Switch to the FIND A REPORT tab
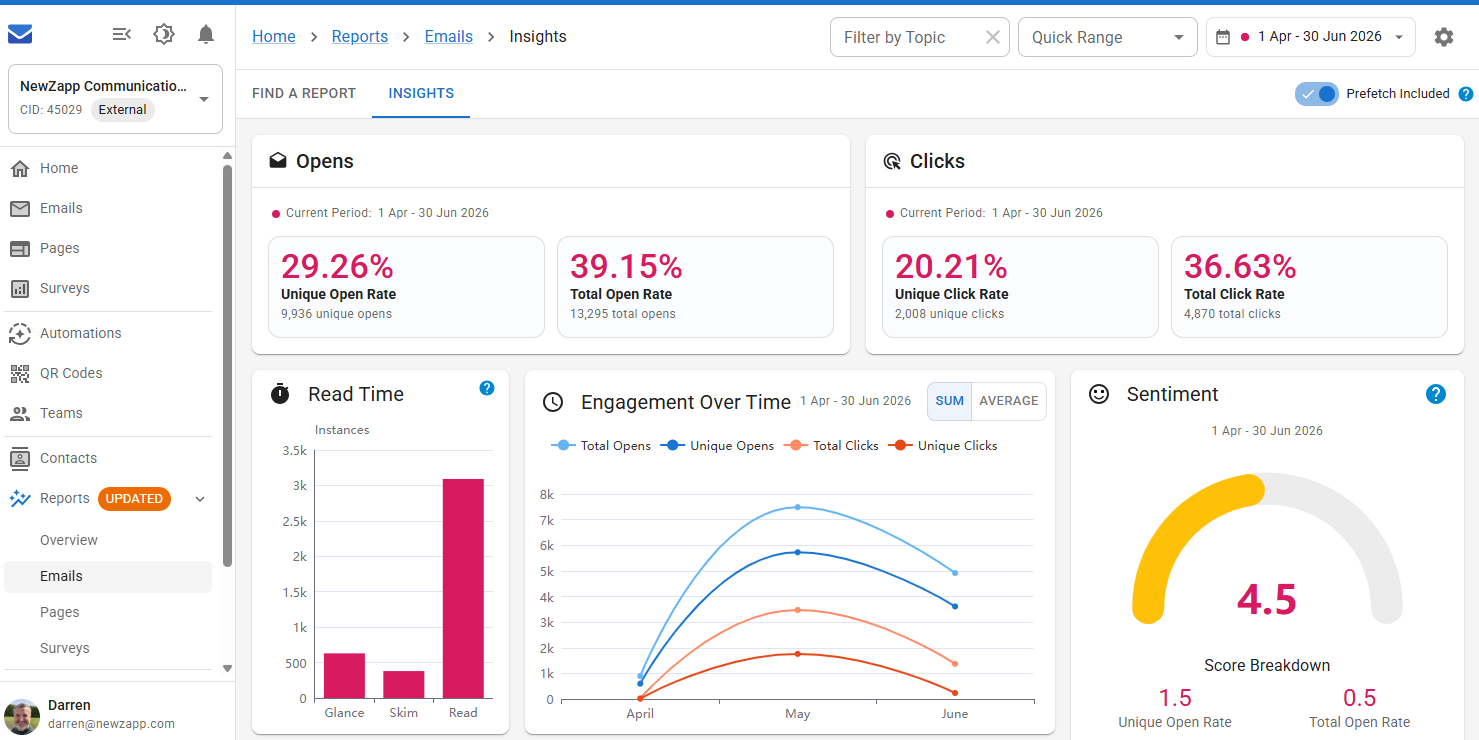 click(x=304, y=93)
